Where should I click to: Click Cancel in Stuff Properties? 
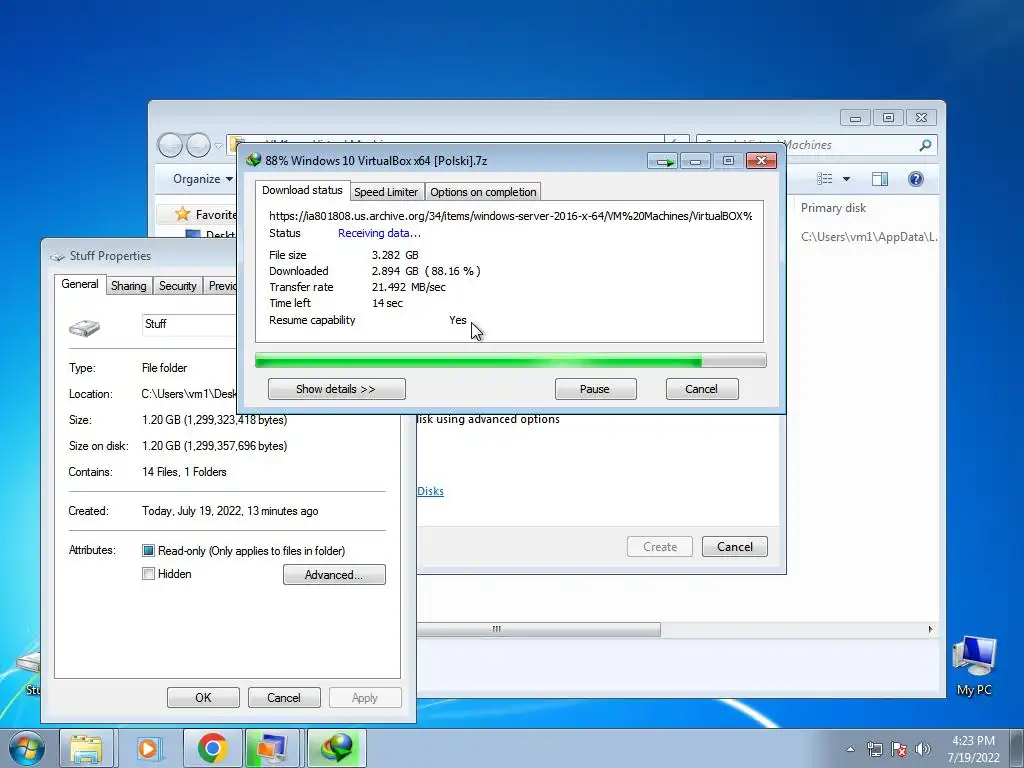tap(284, 697)
